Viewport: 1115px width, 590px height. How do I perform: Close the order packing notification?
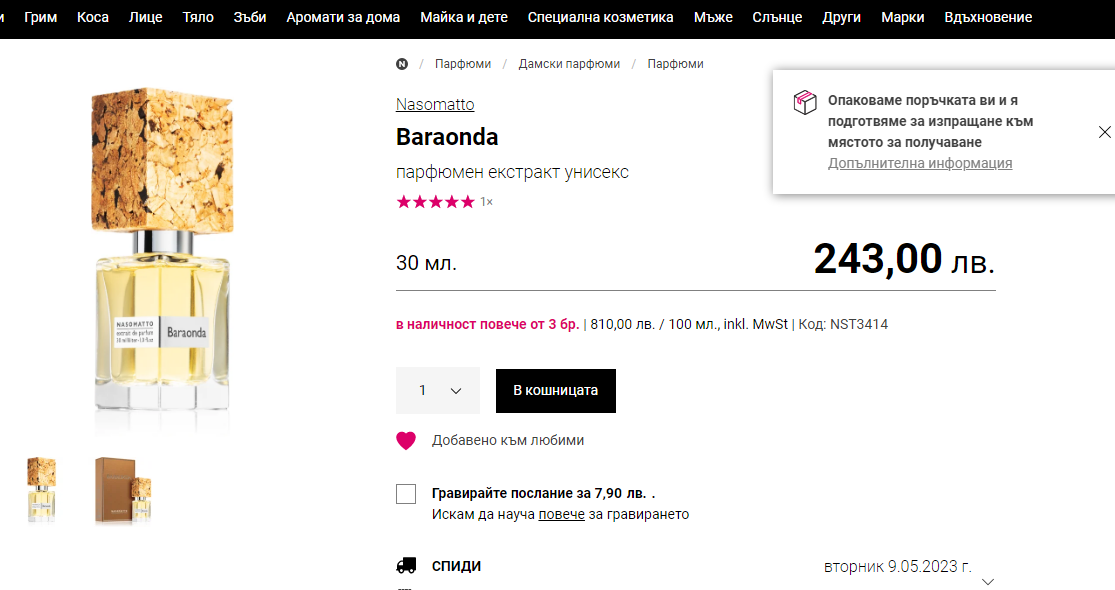click(x=1104, y=132)
